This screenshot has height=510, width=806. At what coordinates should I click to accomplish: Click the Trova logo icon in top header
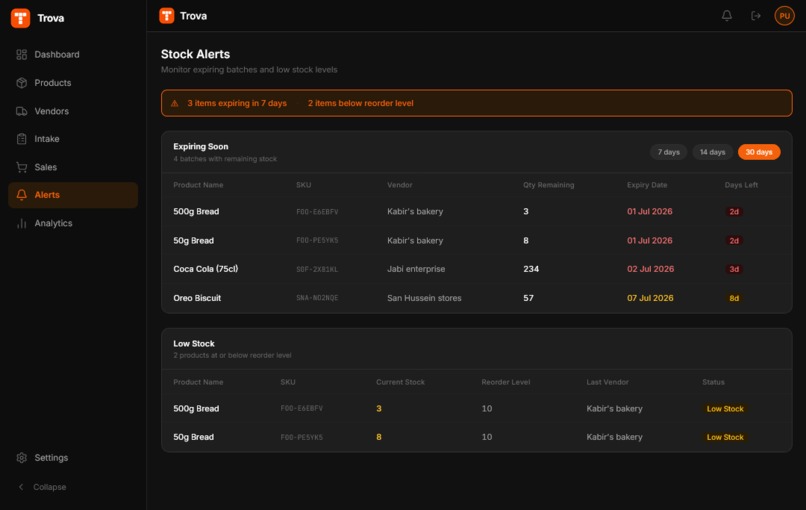(x=167, y=16)
